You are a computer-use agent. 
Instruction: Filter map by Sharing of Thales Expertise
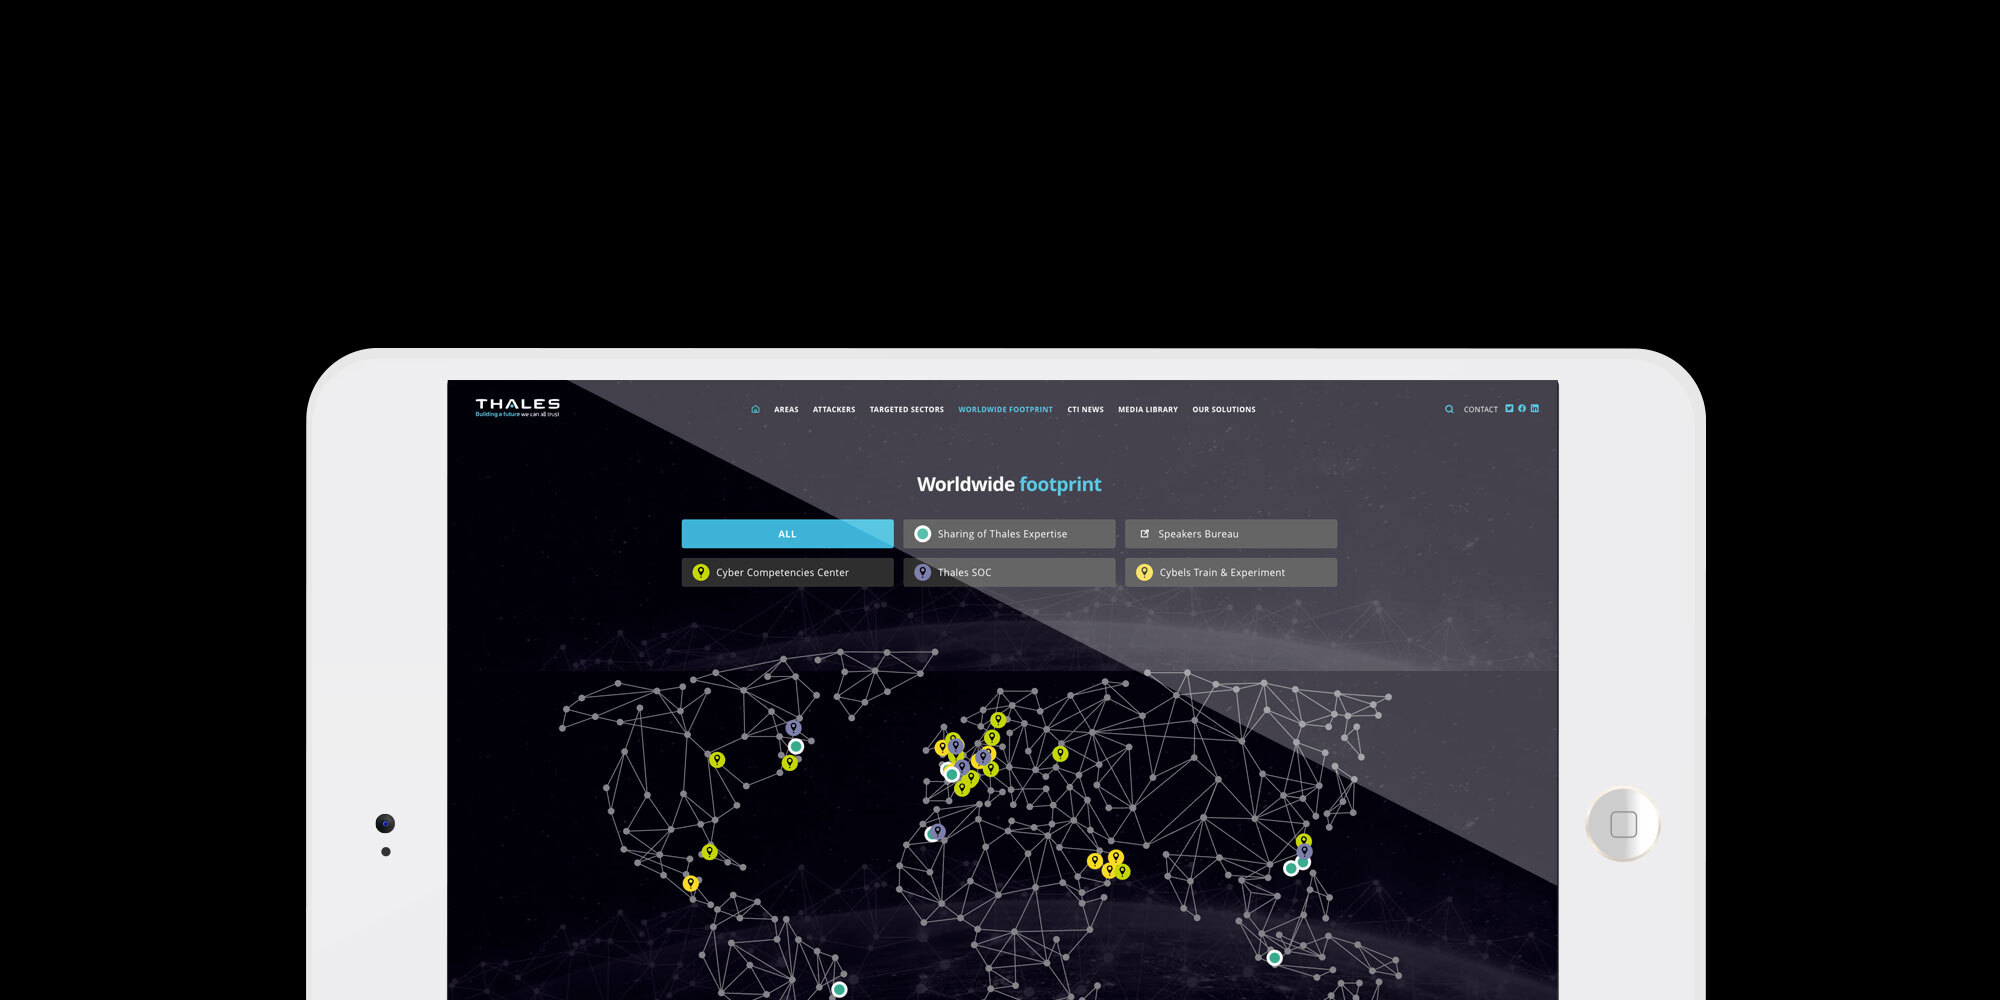[x=1009, y=534]
